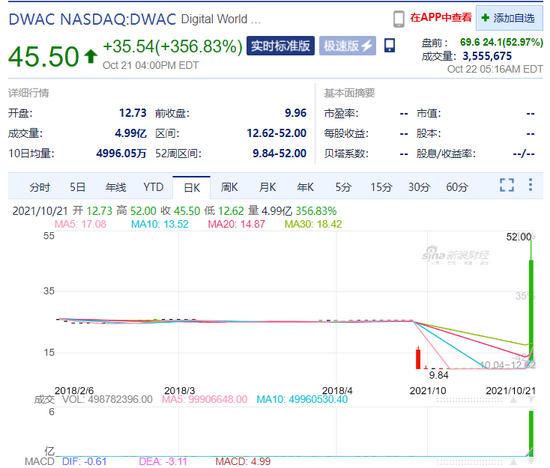Open the 年K chart tab
Screen dimensions: 550x468
305,187
